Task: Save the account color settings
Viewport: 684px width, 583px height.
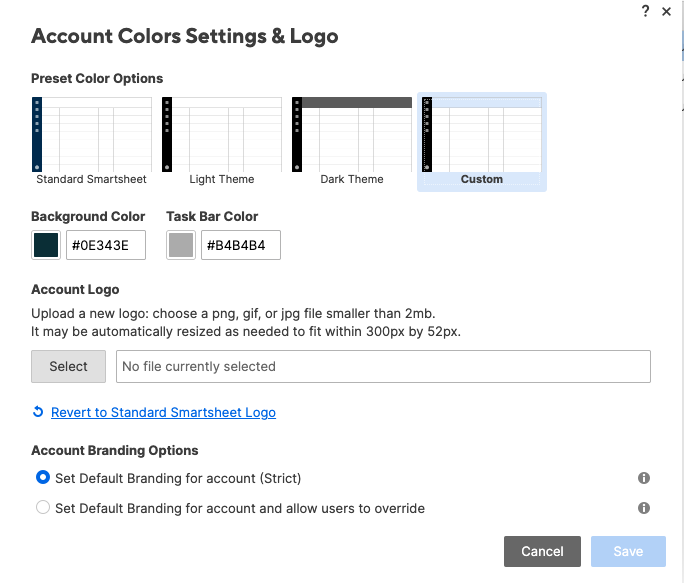Action: point(628,551)
